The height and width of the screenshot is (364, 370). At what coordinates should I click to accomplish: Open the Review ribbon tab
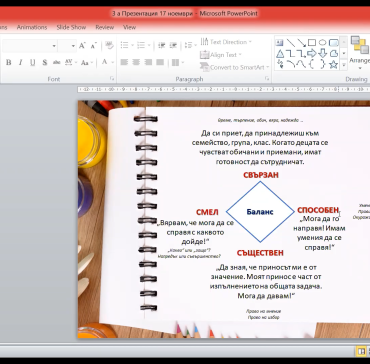pyautogui.click(x=105, y=27)
